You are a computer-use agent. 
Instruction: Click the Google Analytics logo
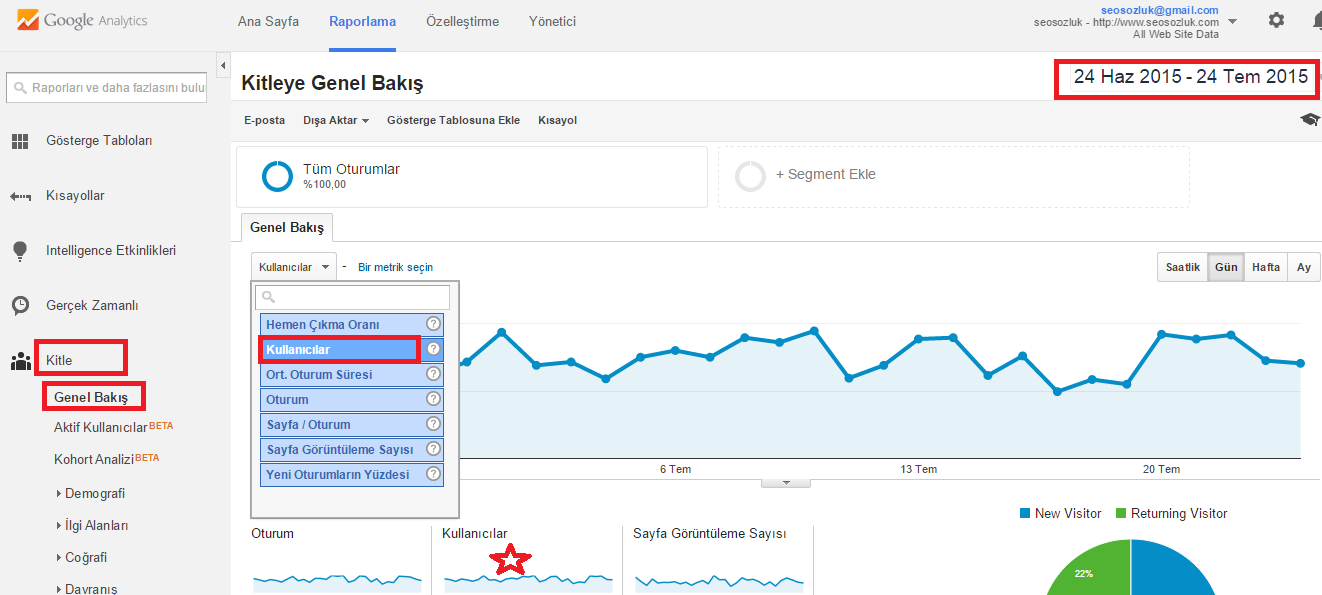(82, 21)
